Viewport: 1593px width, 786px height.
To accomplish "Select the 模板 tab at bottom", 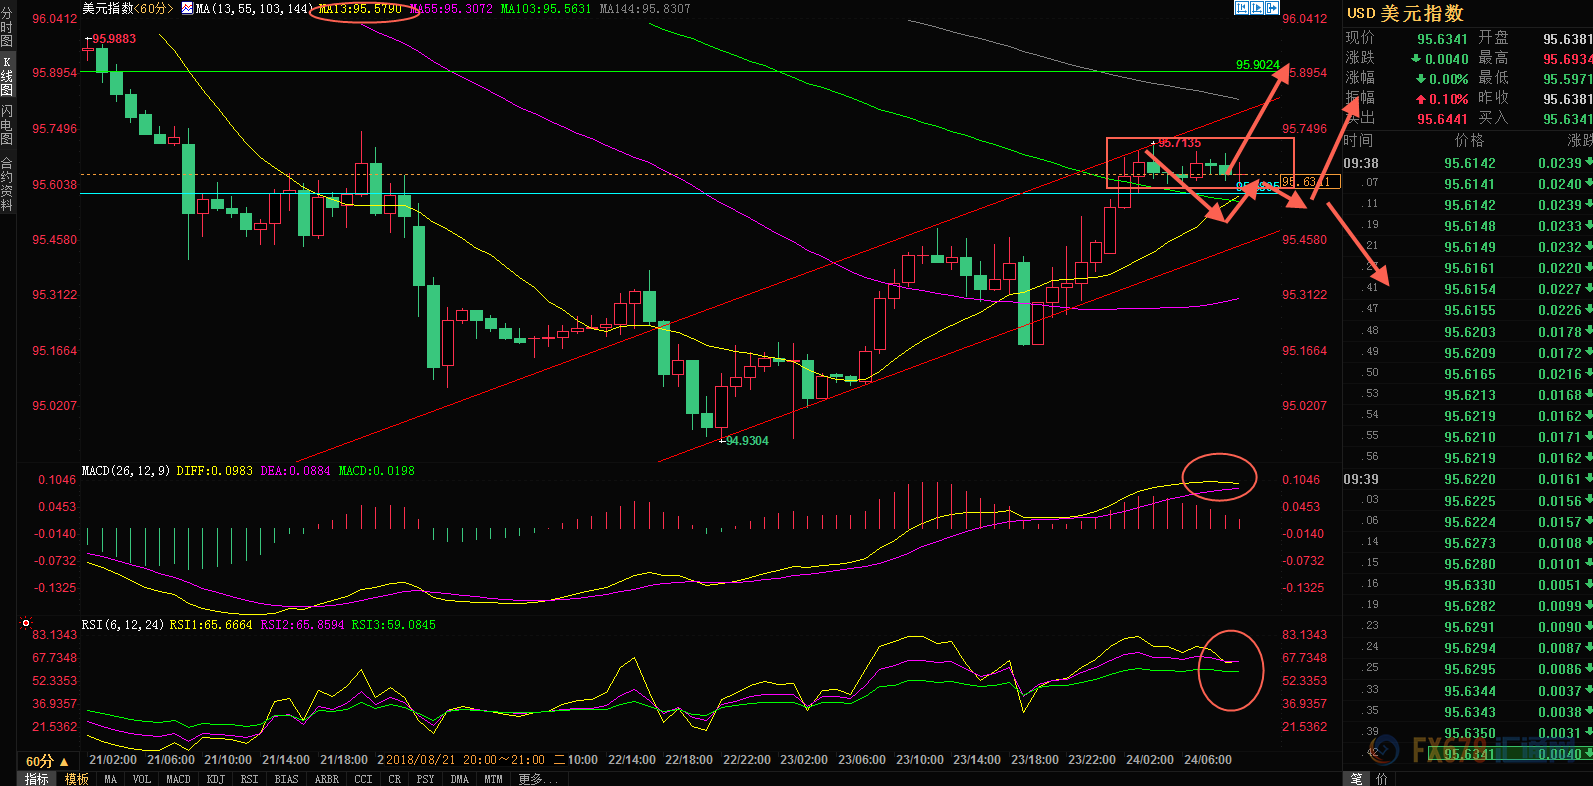I will (x=77, y=779).
